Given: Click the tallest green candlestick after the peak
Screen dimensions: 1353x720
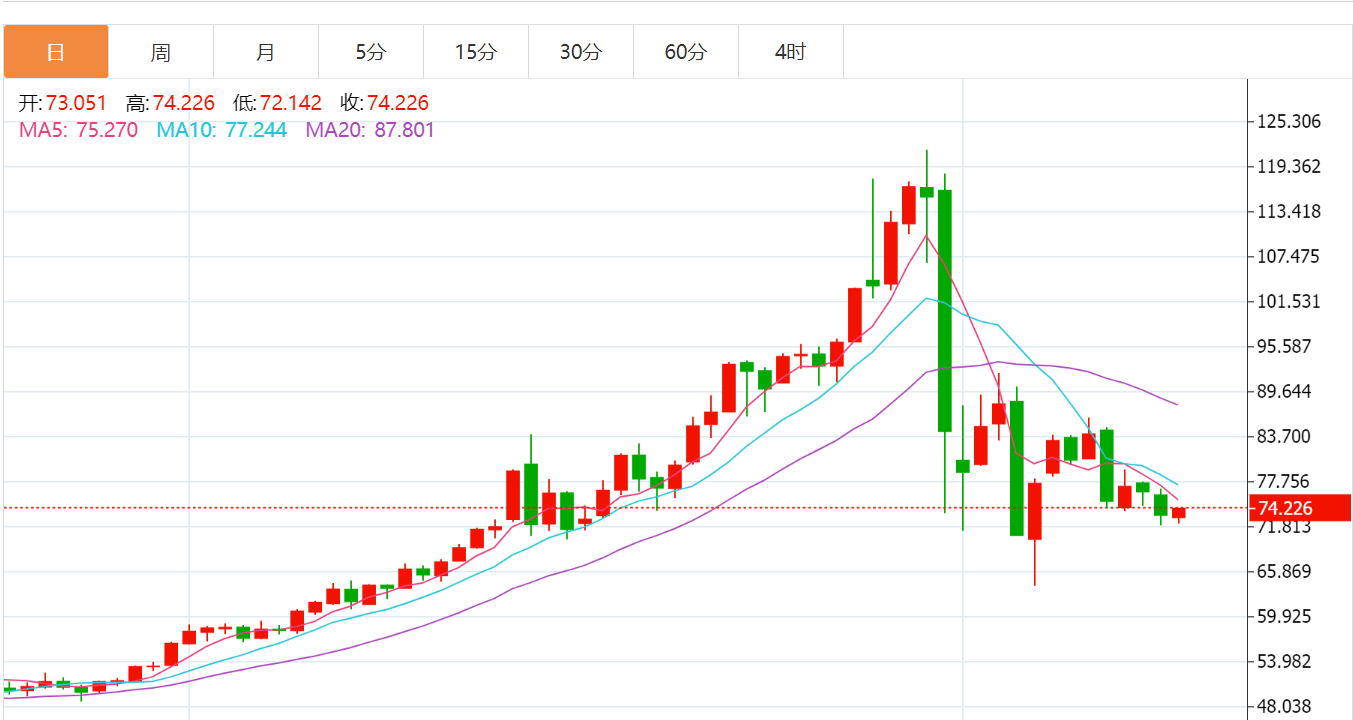Looking at the screenshot, I should tap(944, 310).
